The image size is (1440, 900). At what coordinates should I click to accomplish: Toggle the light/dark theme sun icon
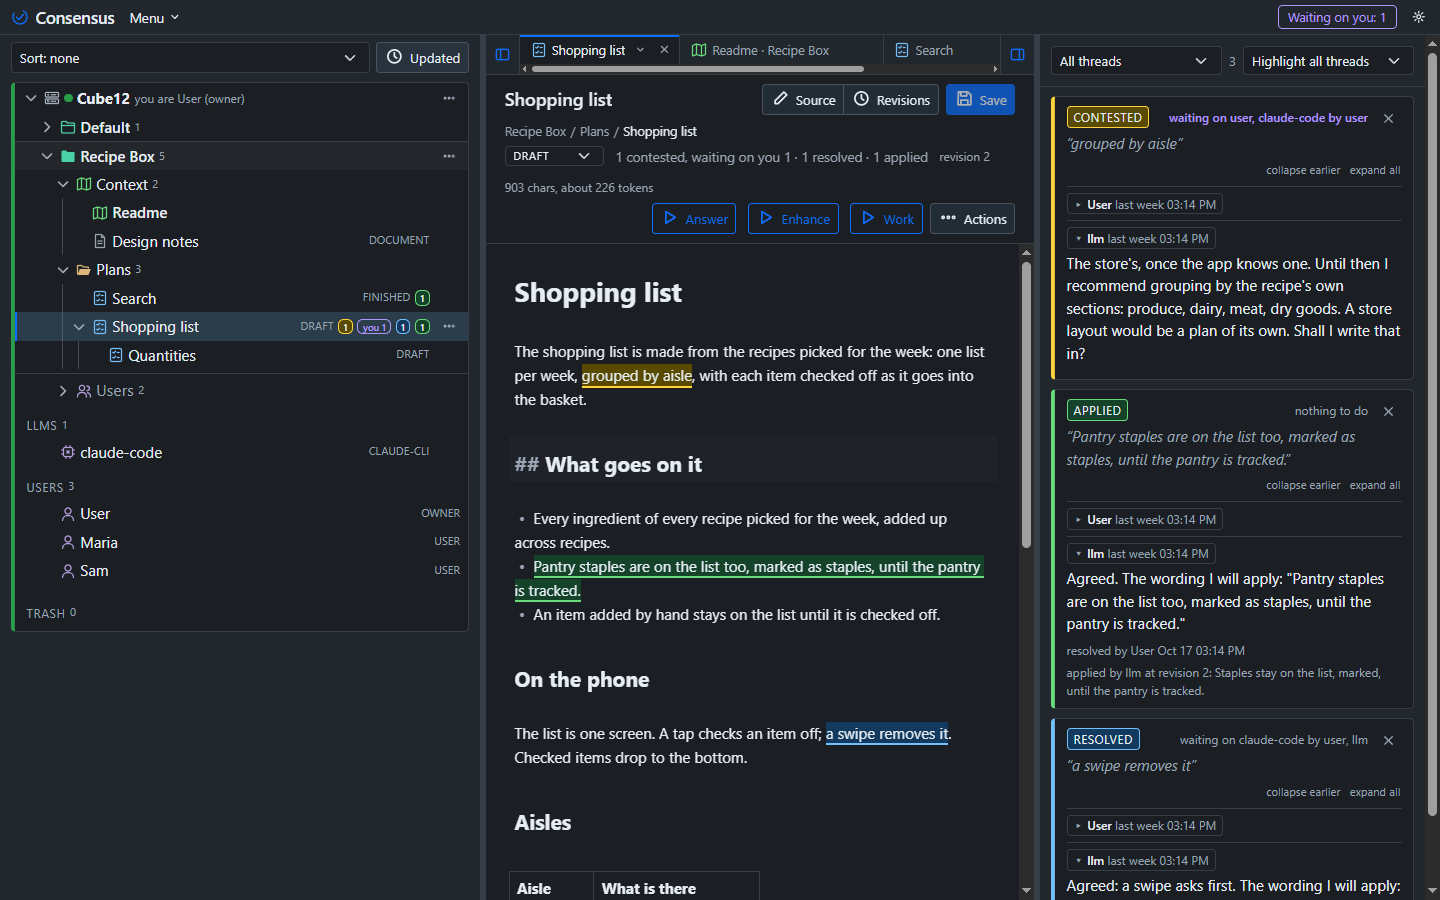(1418, 17)
